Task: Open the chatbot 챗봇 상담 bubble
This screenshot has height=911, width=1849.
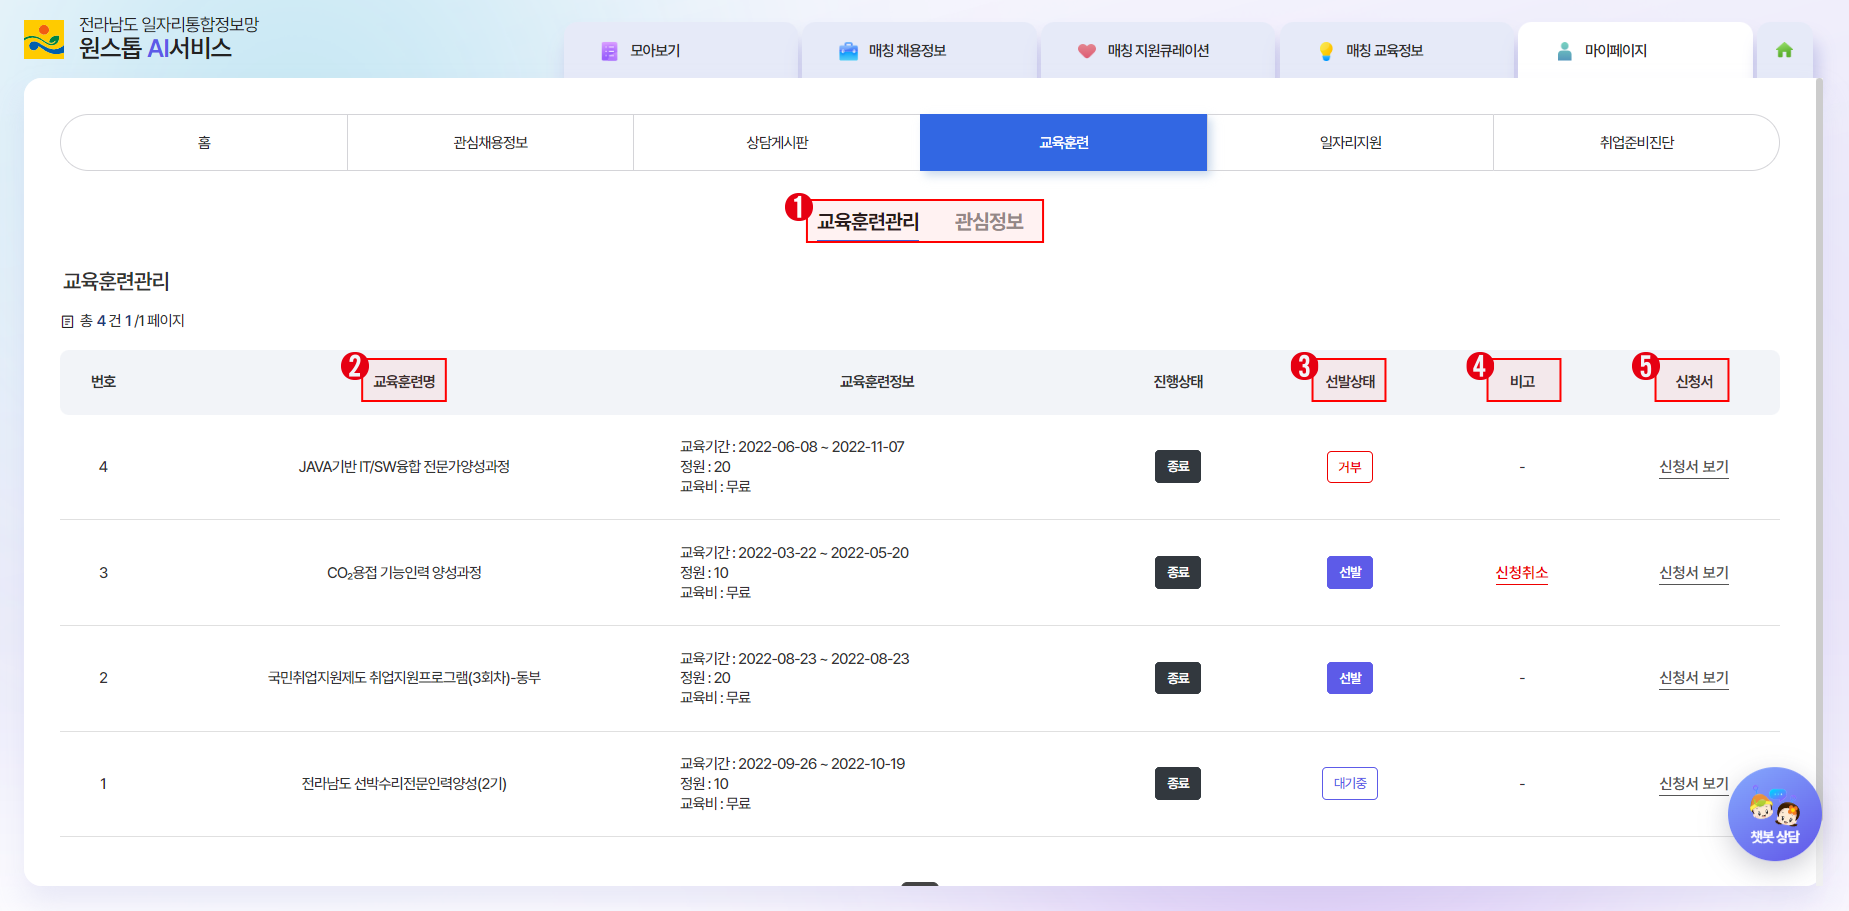Action: pos(1774,814)
